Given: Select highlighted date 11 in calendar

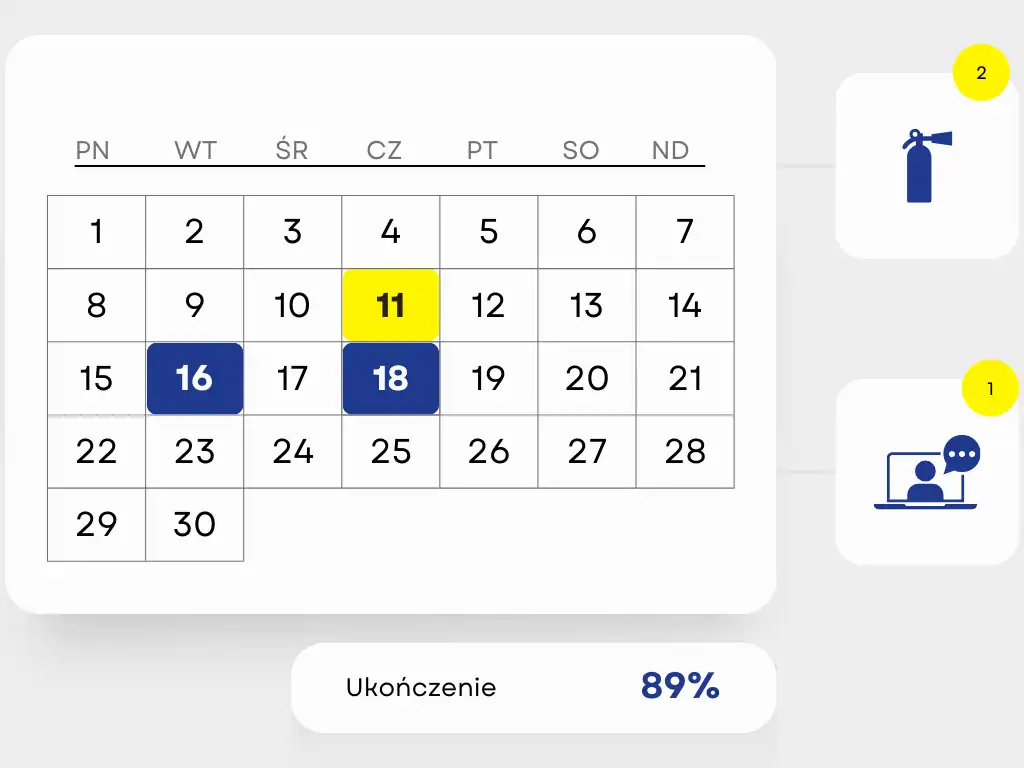Looking at the screenshot, I should (x=390, y=305).
